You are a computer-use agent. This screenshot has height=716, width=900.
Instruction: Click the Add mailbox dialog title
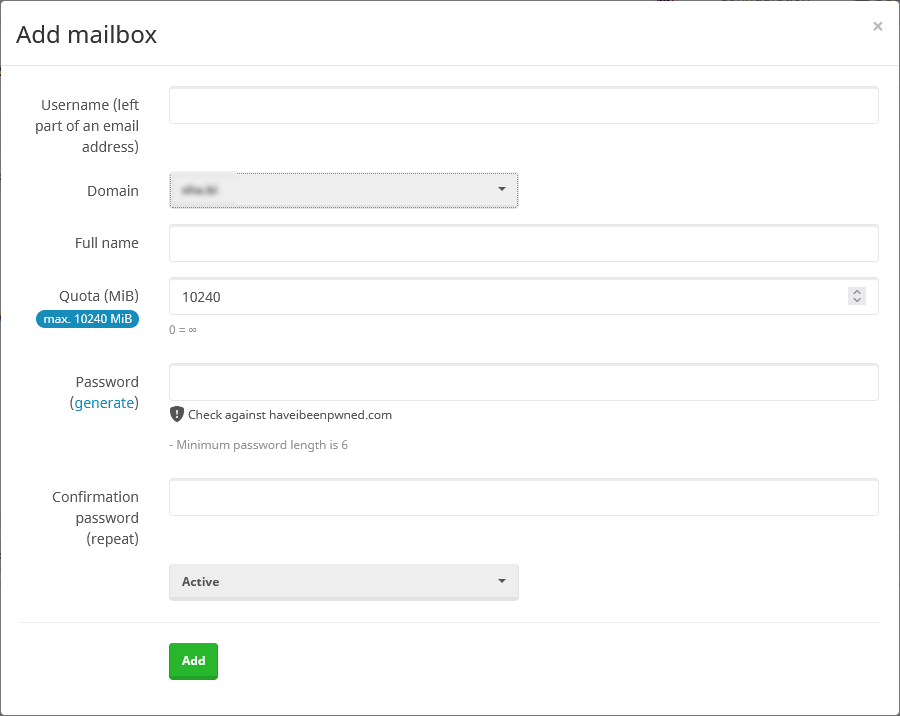87,35
